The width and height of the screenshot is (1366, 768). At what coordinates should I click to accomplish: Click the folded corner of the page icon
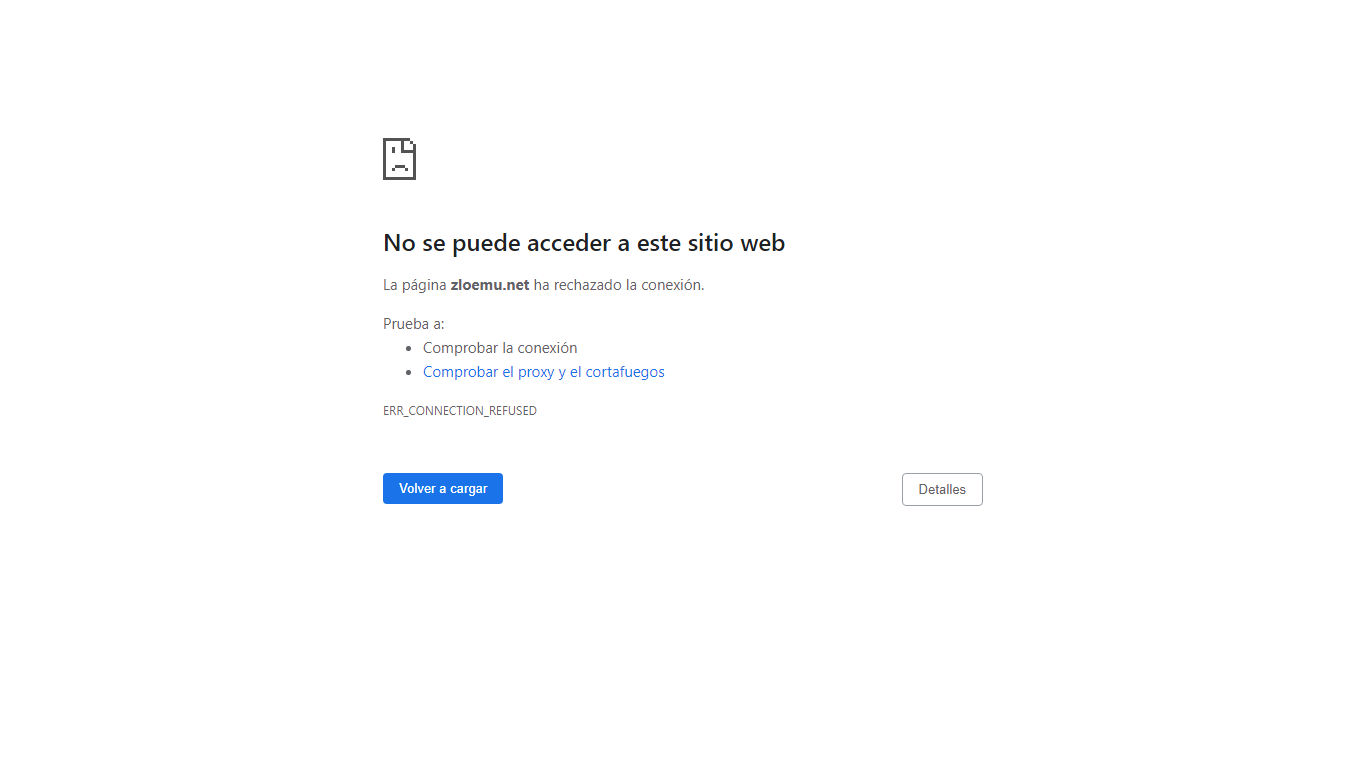408,145
